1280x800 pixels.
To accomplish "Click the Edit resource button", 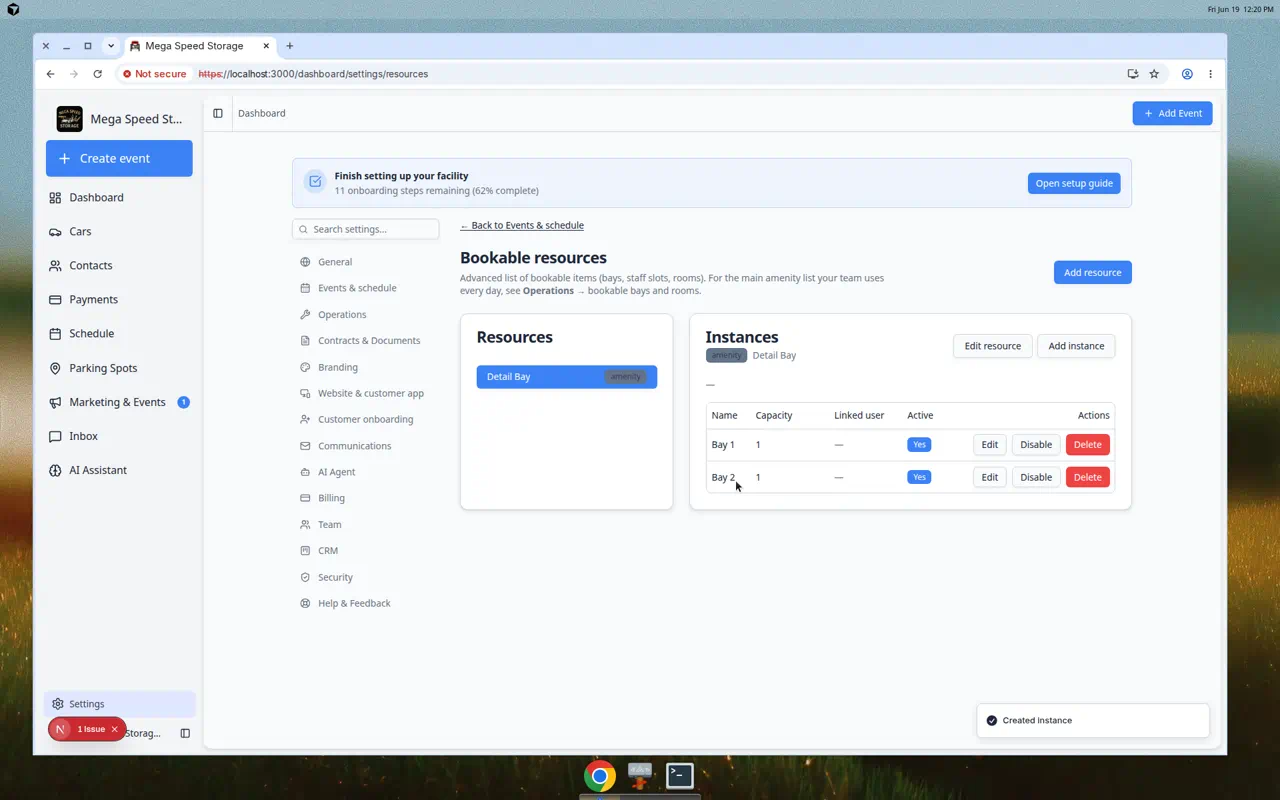I will 992,346.
